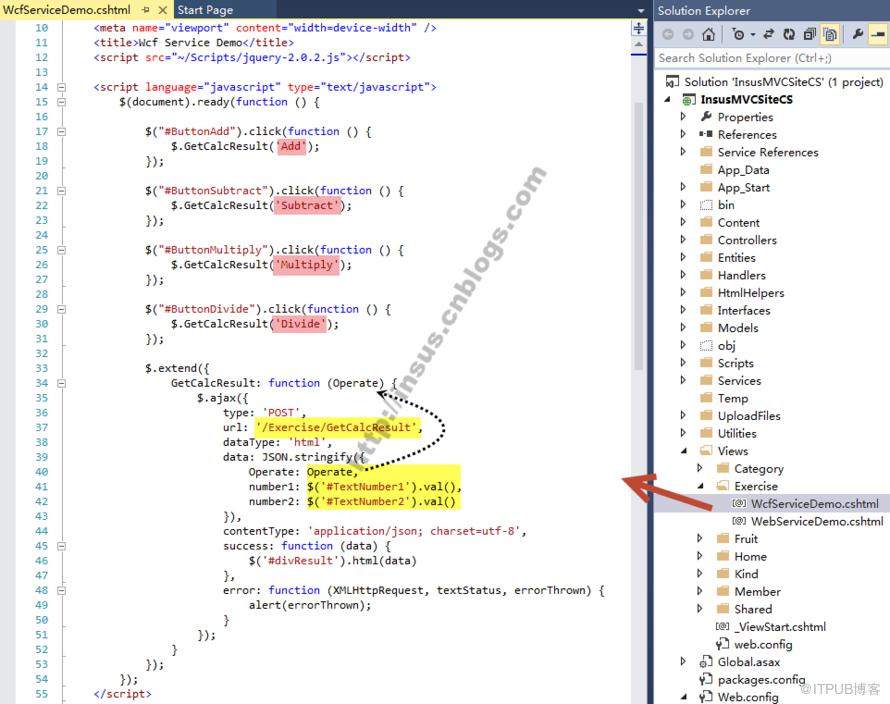Expand the Models folder arrow

point(683,328)
